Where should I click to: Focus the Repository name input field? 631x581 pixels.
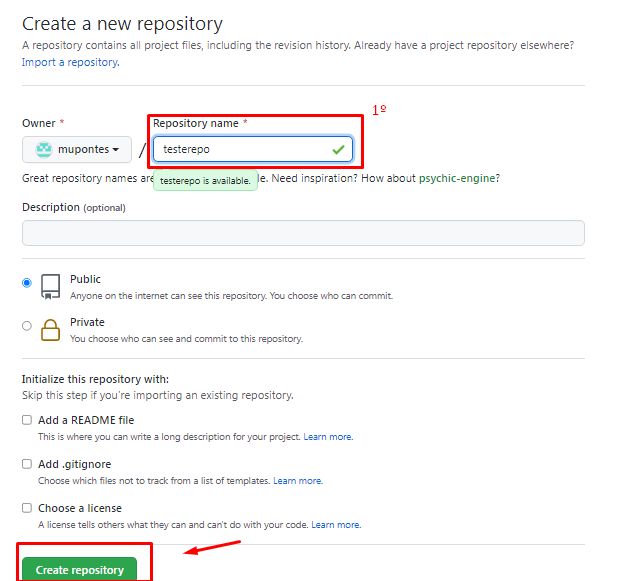coord(253,149)
